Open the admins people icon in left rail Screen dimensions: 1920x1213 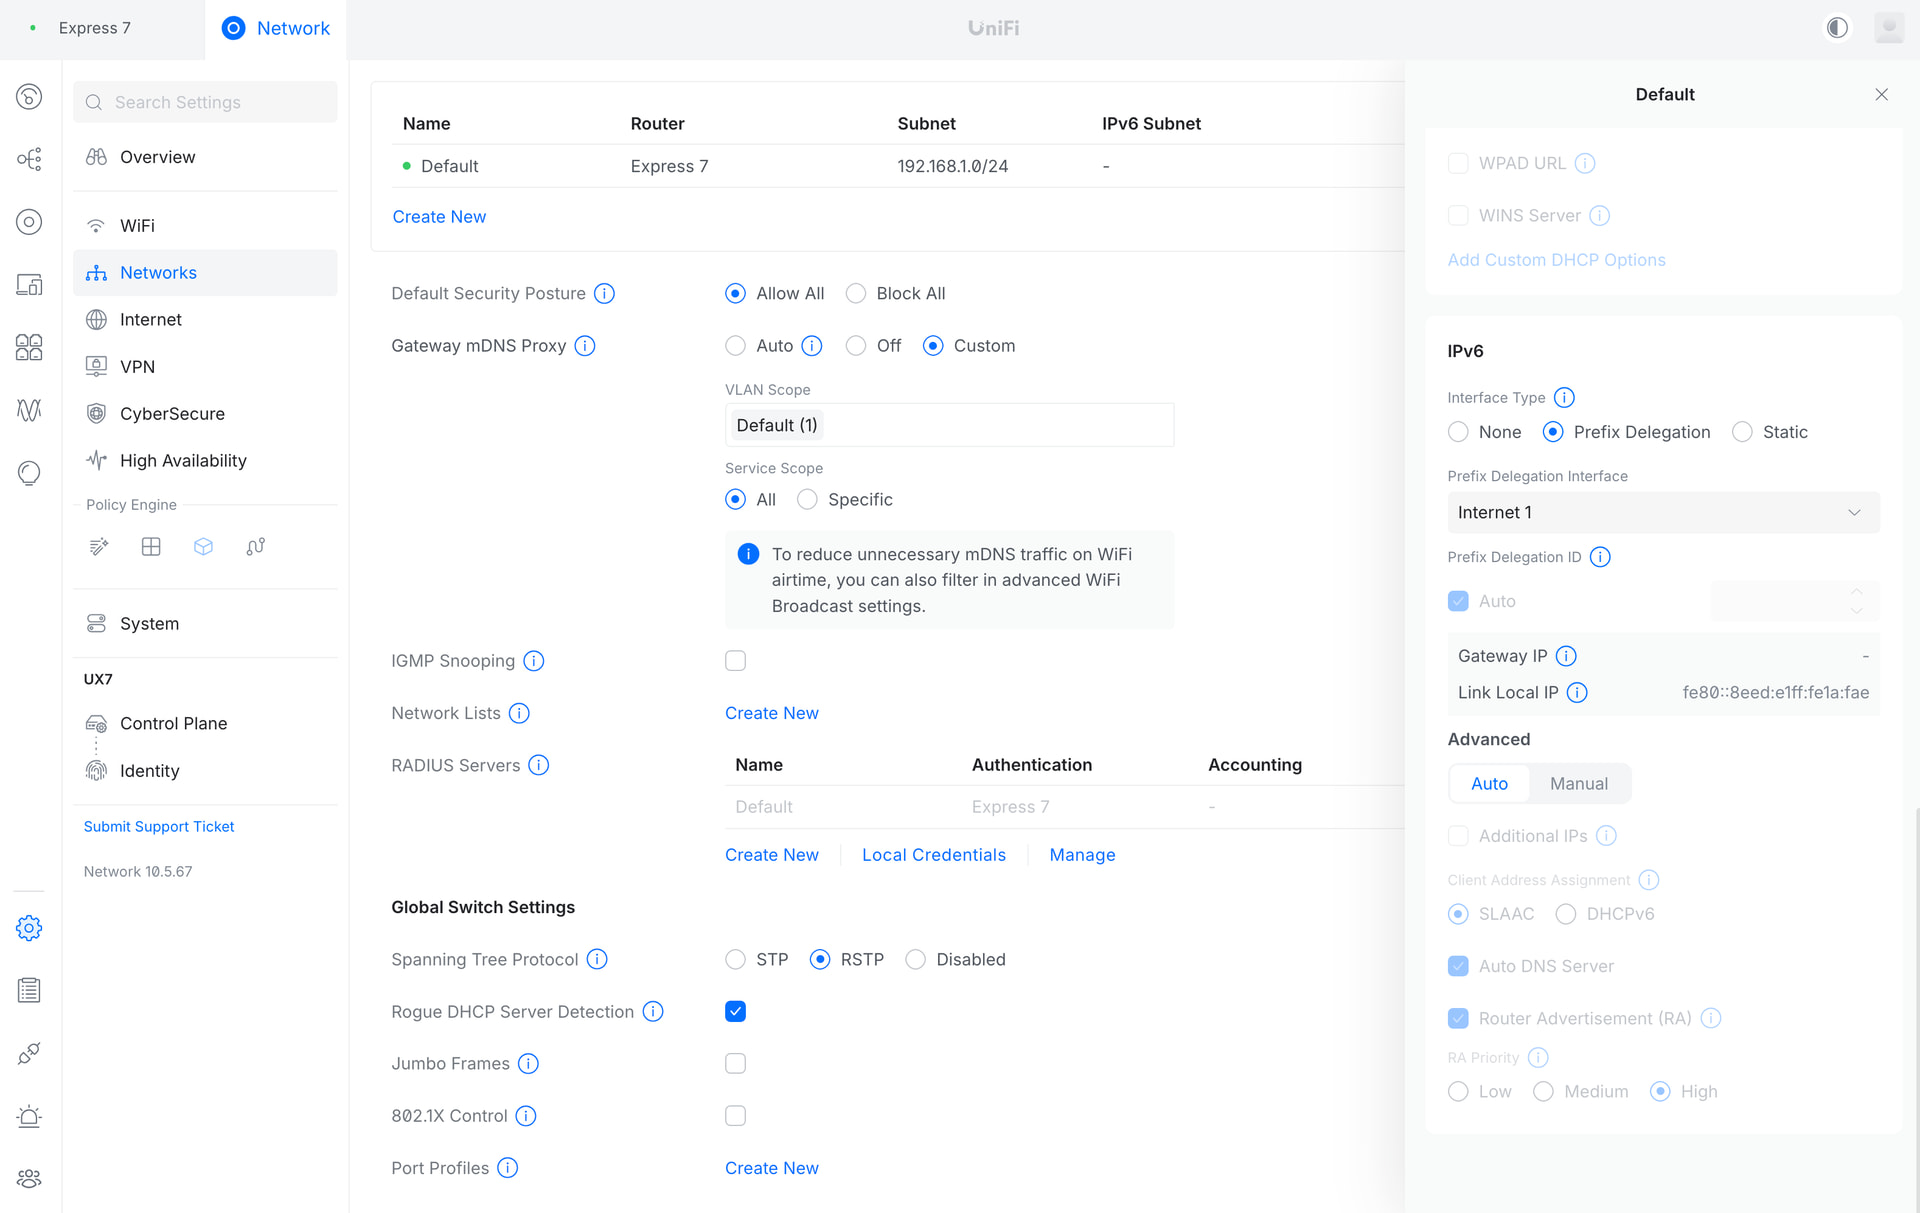29,1179
